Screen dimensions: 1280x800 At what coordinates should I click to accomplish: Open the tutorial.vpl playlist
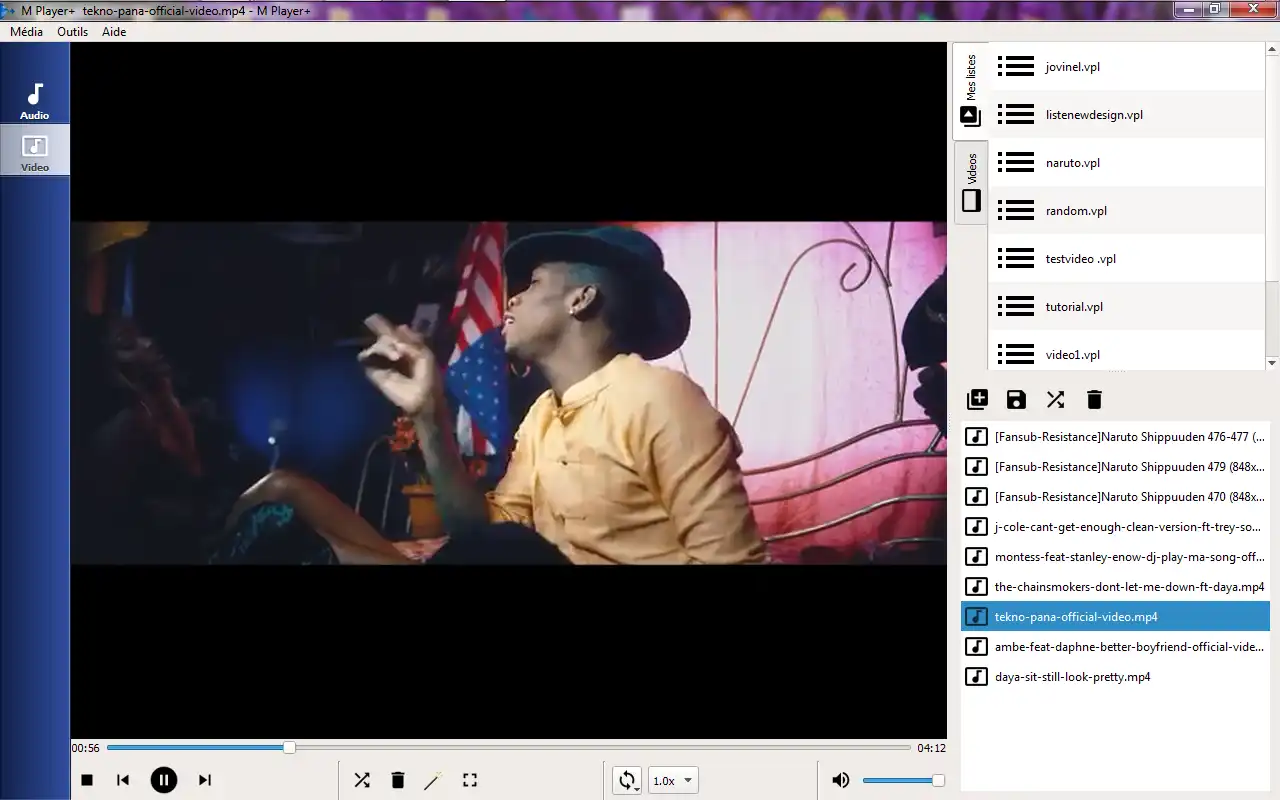click(1127, 307)
